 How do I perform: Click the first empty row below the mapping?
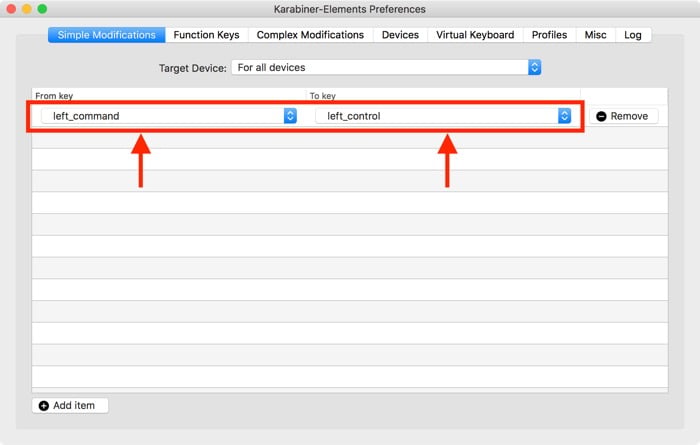(x=350, y=137)
